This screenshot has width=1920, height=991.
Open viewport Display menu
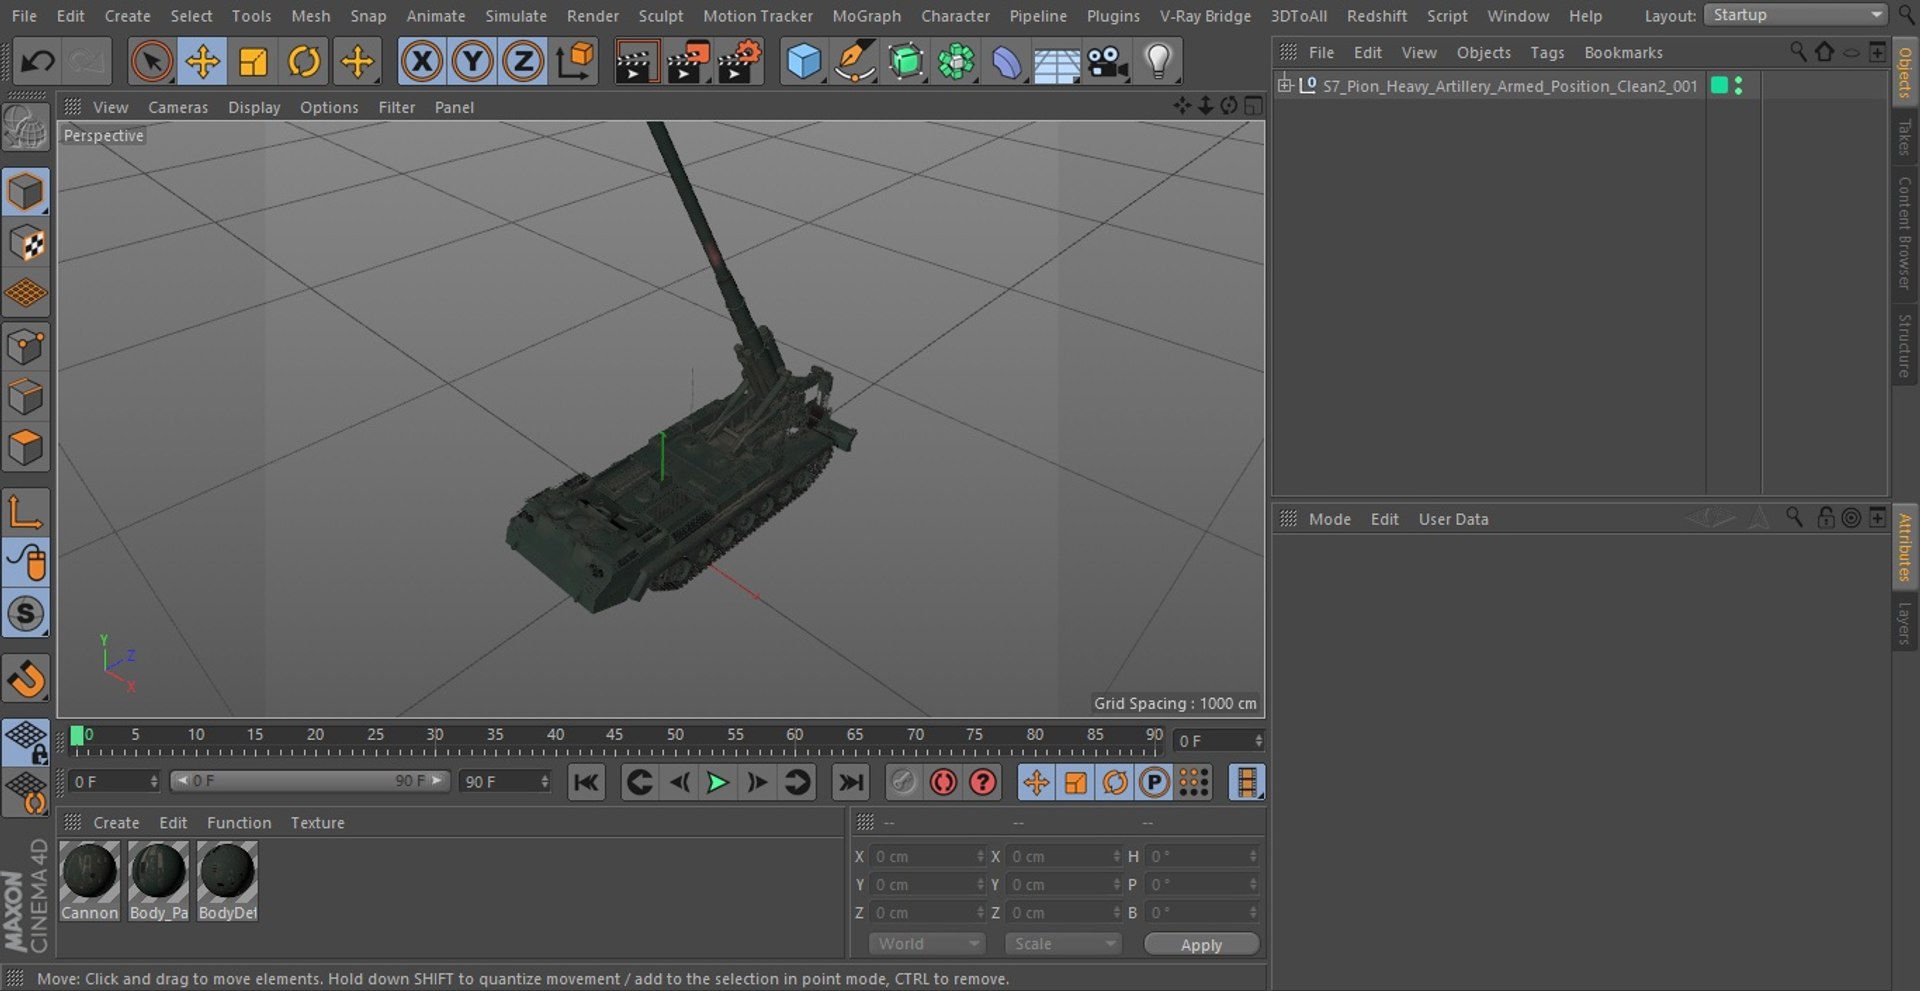tap(254, 107)
